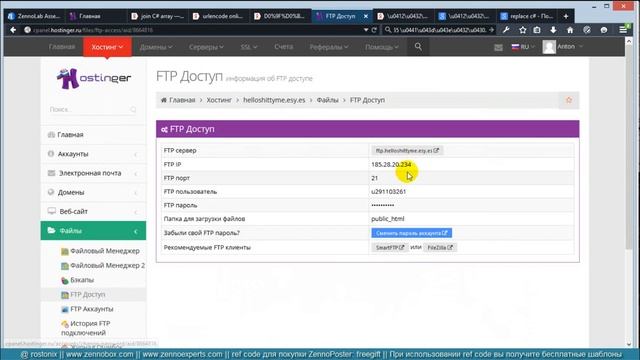Click Хостинг in the breadcrumb
640x360 pixels.
(219, 100)
